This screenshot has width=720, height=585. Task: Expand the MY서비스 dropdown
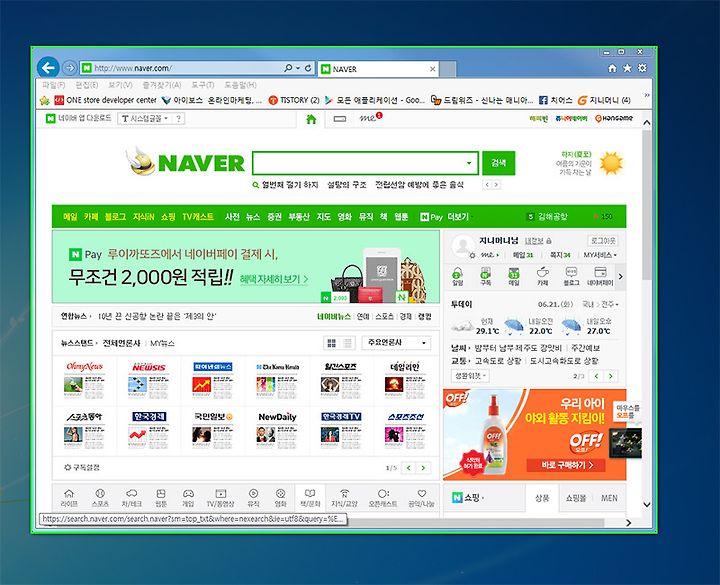(600, 255)
